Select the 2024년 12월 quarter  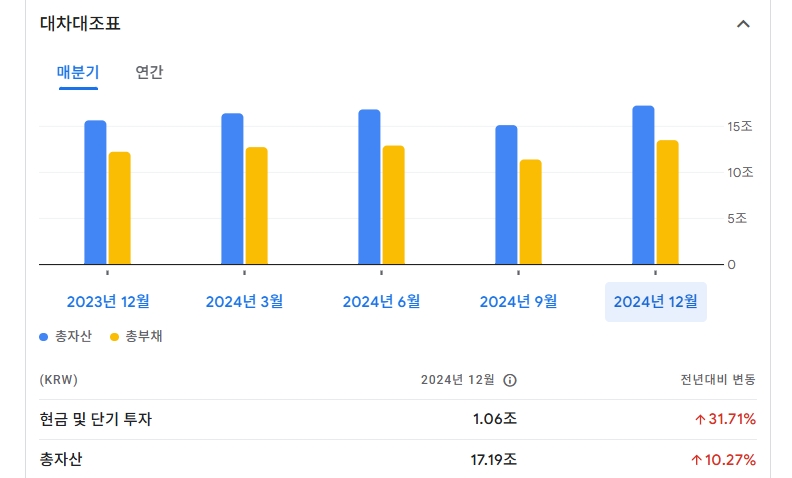coord(656,302)
